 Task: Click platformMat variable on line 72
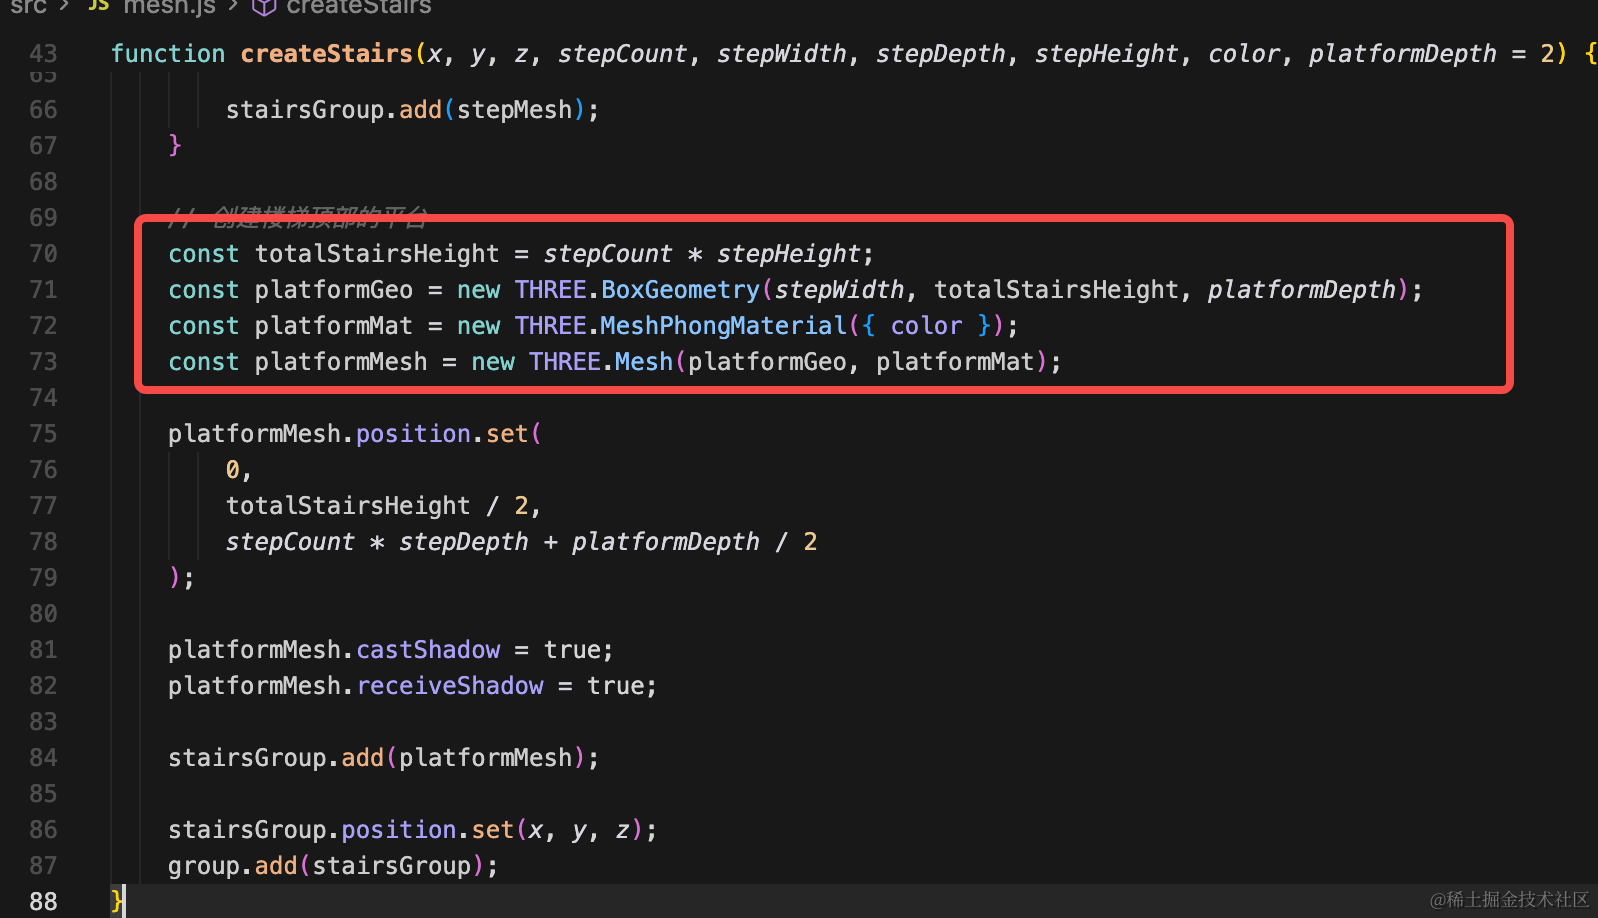334,326
